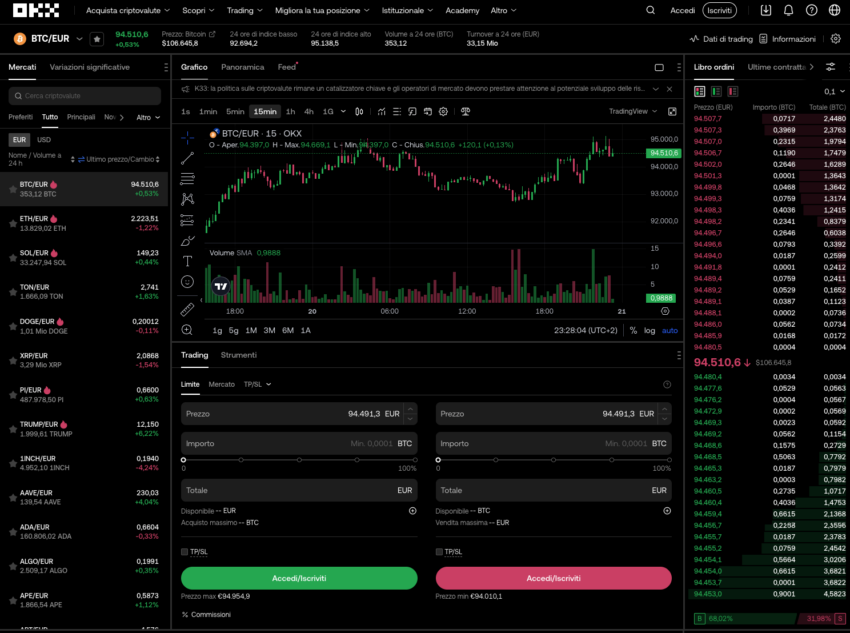The height and width of the screenshot is (633, 850).
Task: Expand the Altro filter in the markets list
Action: (148, 117)
